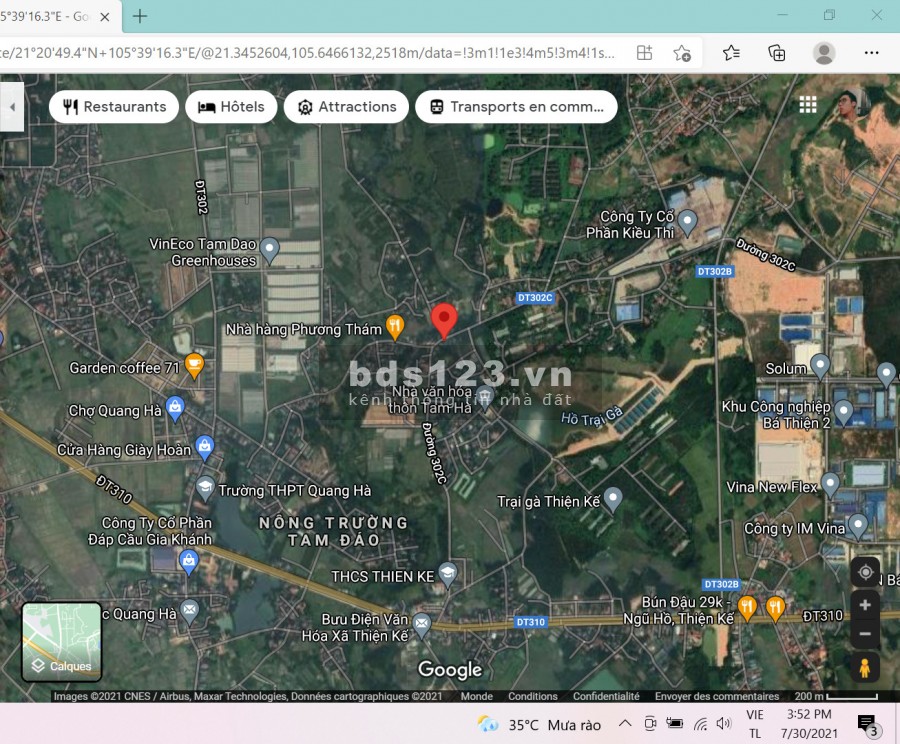Select the Công ty IM Vina marker
The width and height of the screenshot is (900, 744).
click(x=858, y=527)
